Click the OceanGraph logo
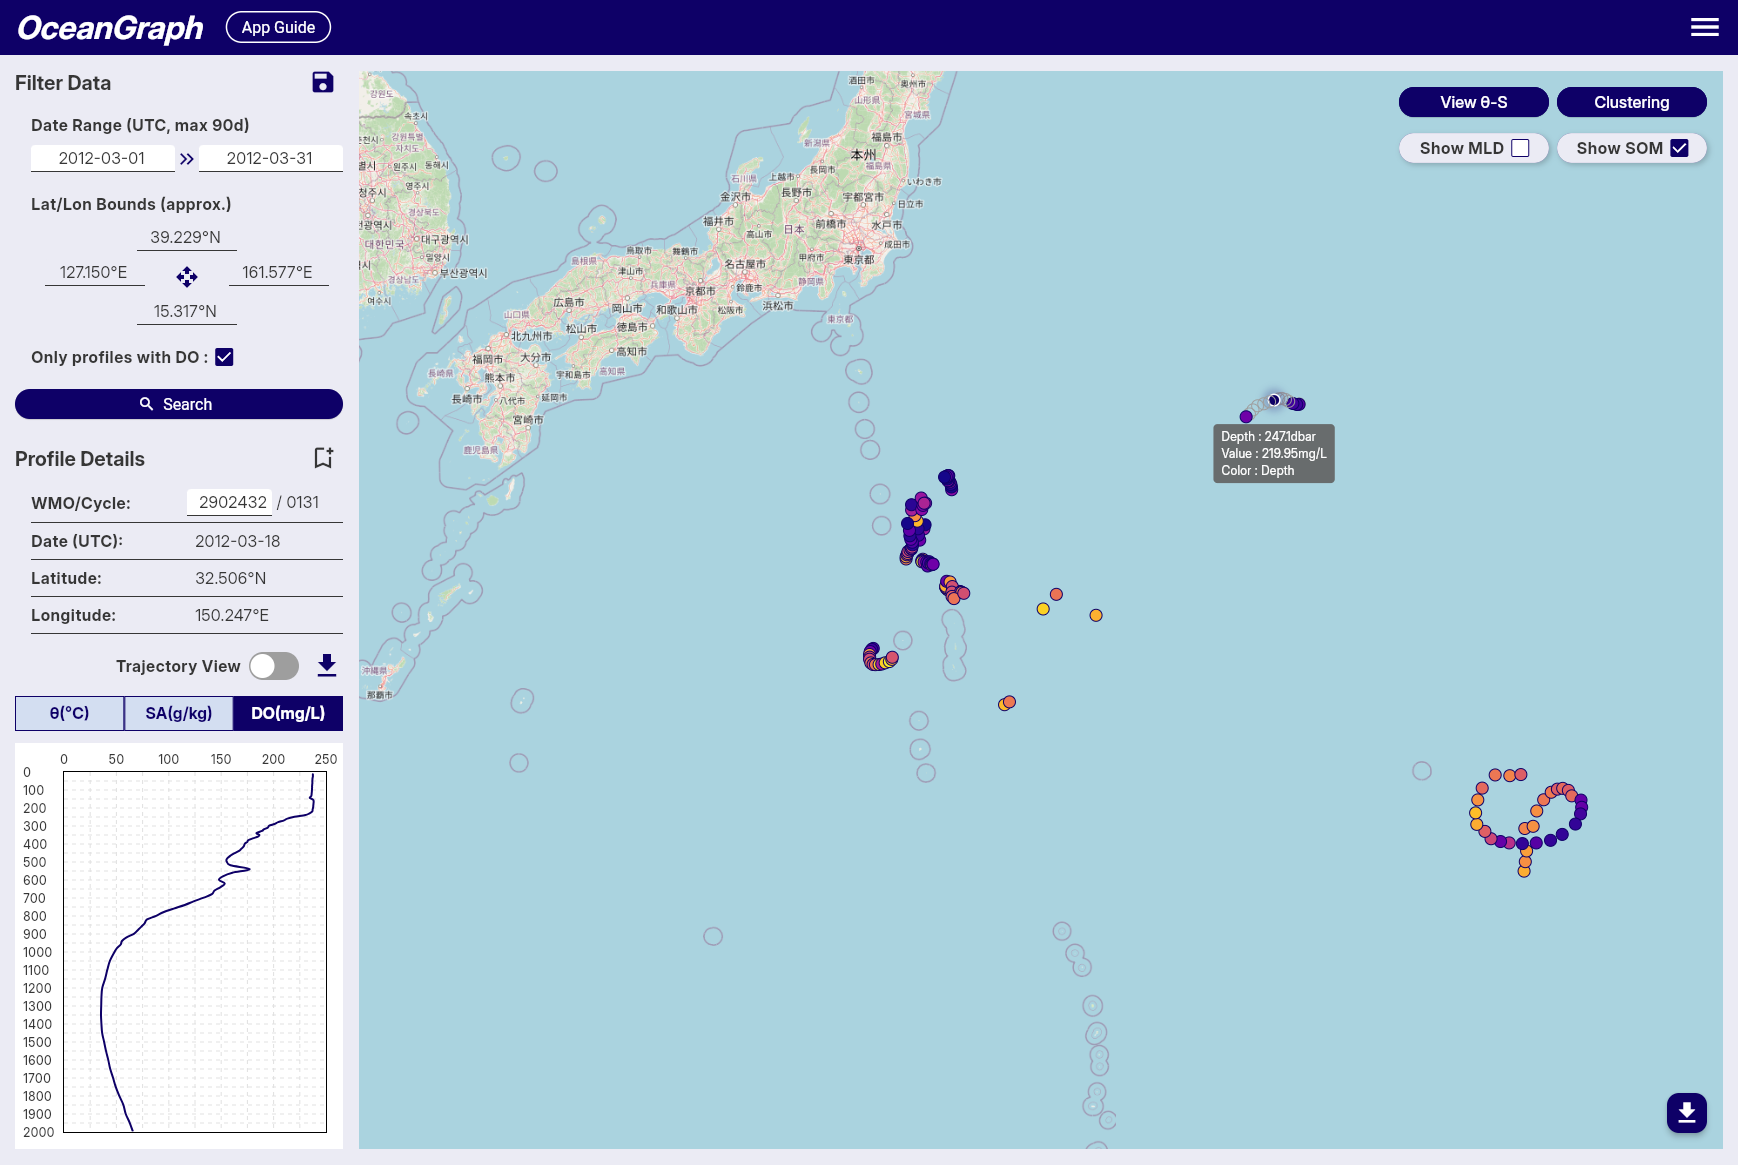Viewport: 1738px width, 1165px height. pos(110,28)
